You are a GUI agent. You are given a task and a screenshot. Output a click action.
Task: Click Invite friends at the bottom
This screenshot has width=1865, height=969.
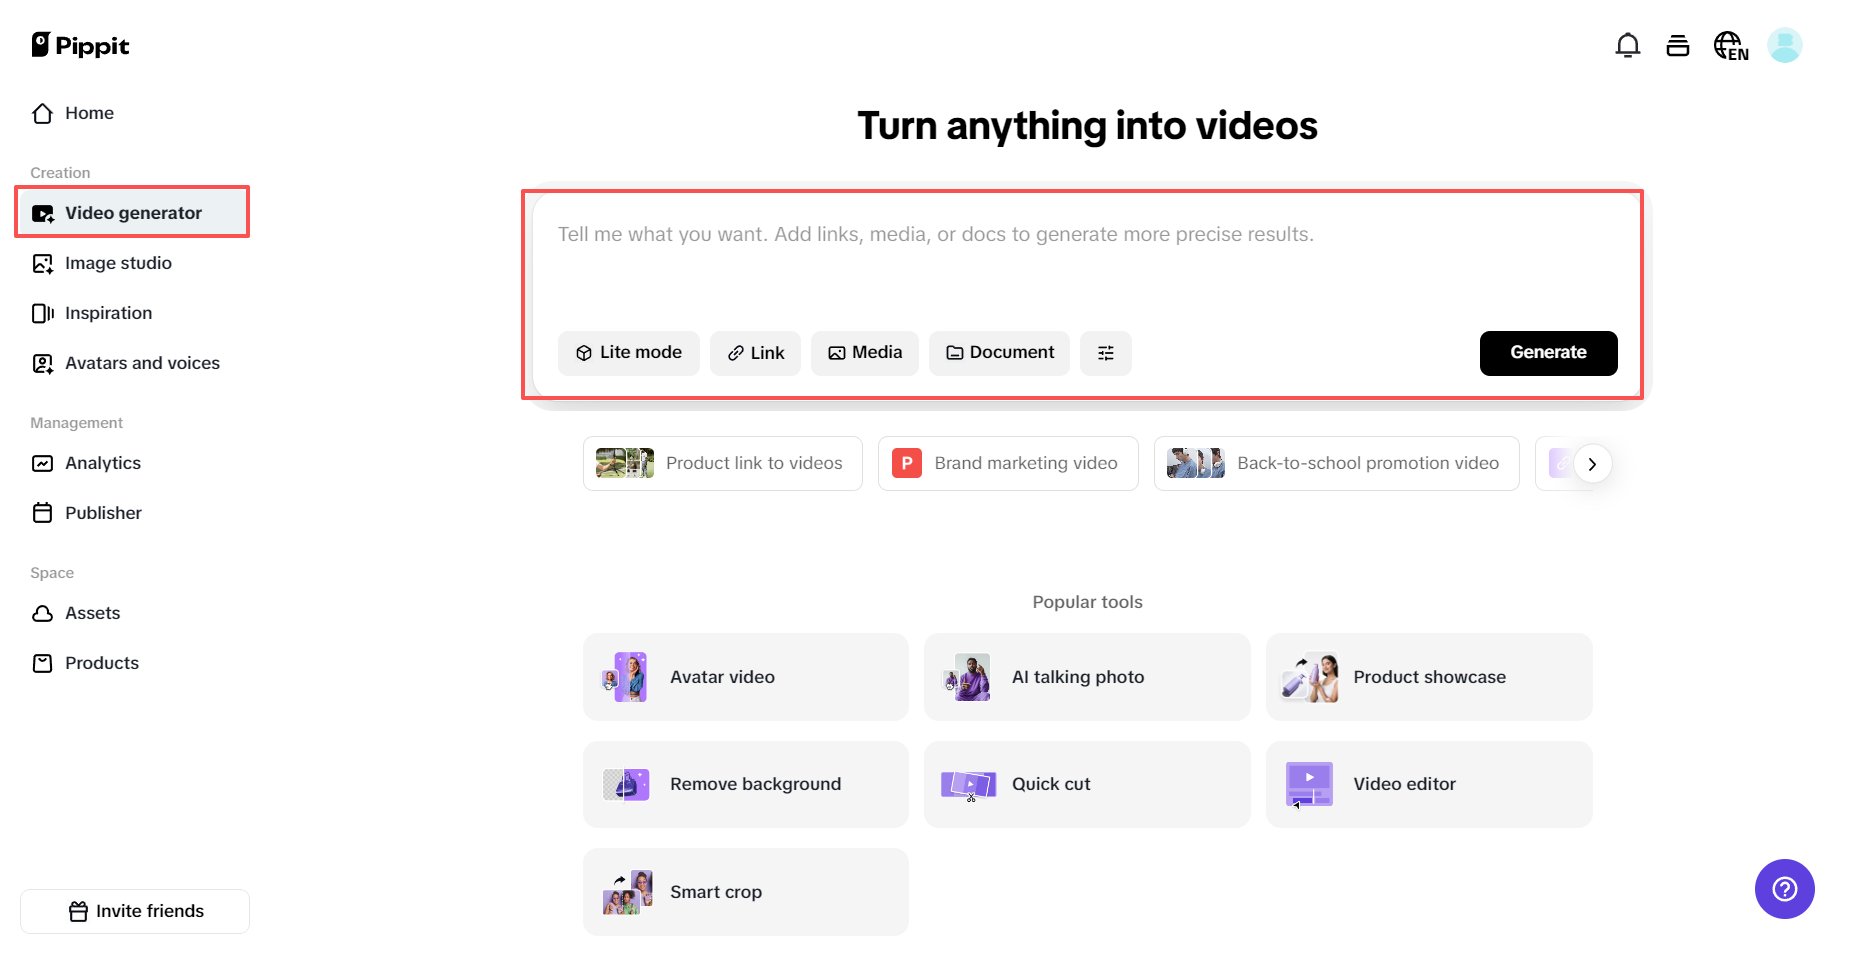click(x=134, y=911)
